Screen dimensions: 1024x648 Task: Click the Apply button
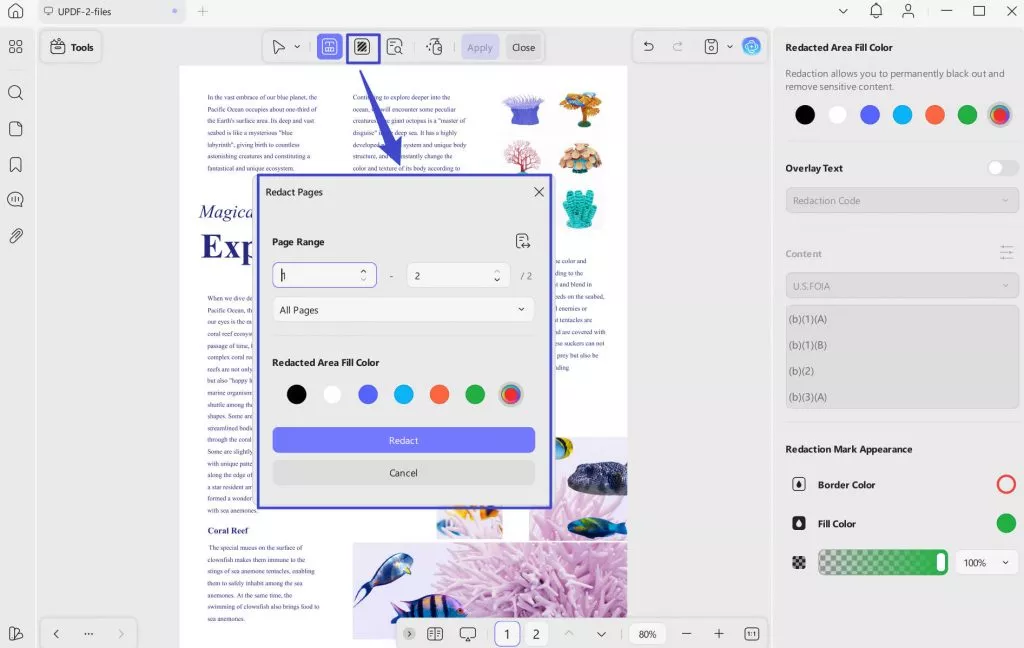(x=479, y=47)
